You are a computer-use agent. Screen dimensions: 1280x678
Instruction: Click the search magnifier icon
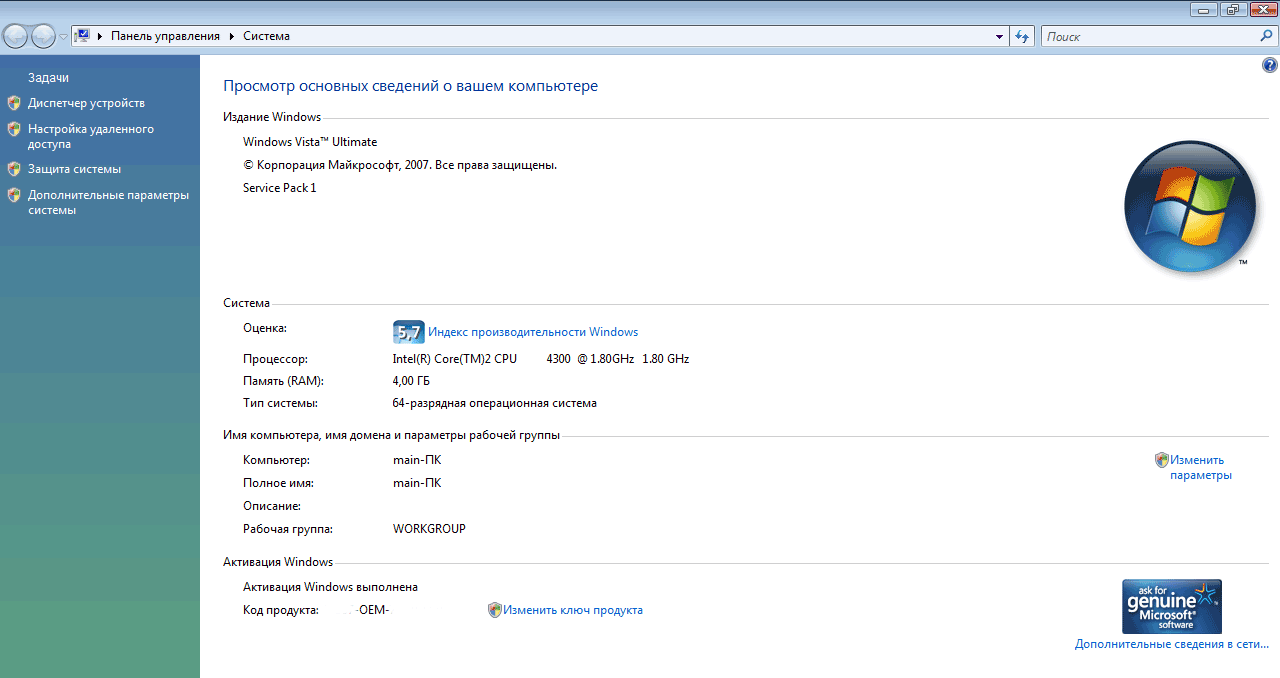click(x=1266, y=36)
